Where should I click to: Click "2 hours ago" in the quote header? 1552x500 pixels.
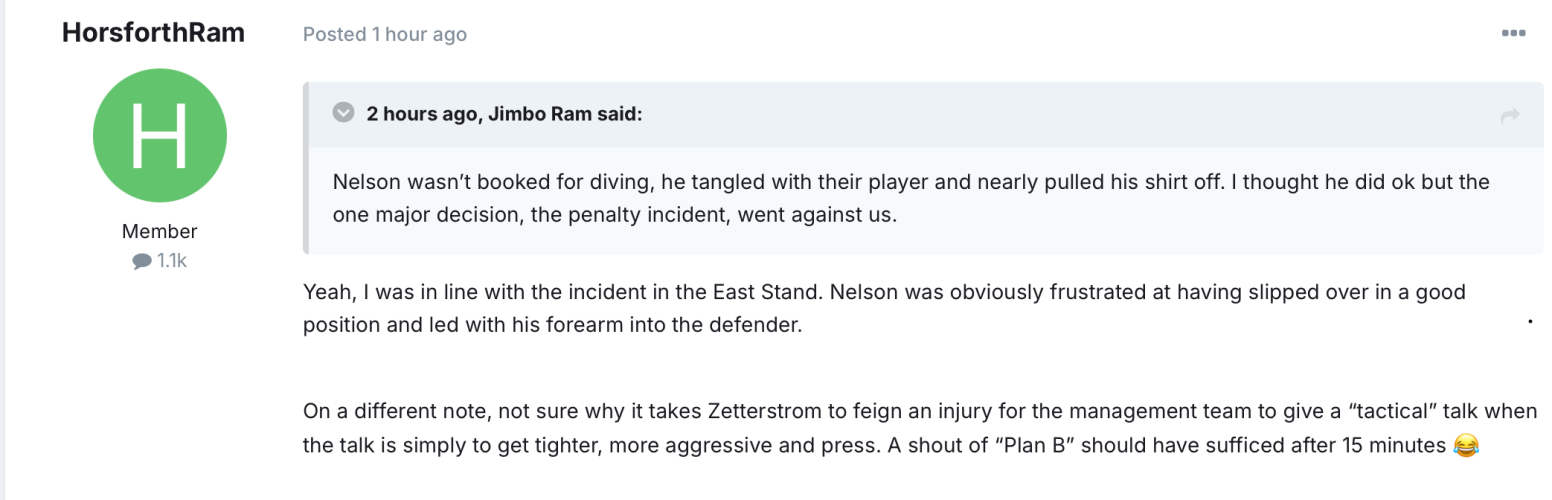point(424,113)
